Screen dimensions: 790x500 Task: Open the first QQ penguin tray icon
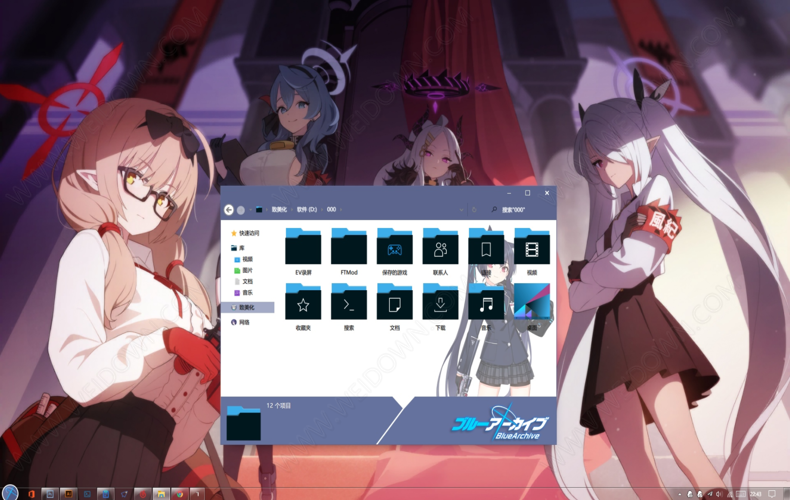click(x=690, y=494)
